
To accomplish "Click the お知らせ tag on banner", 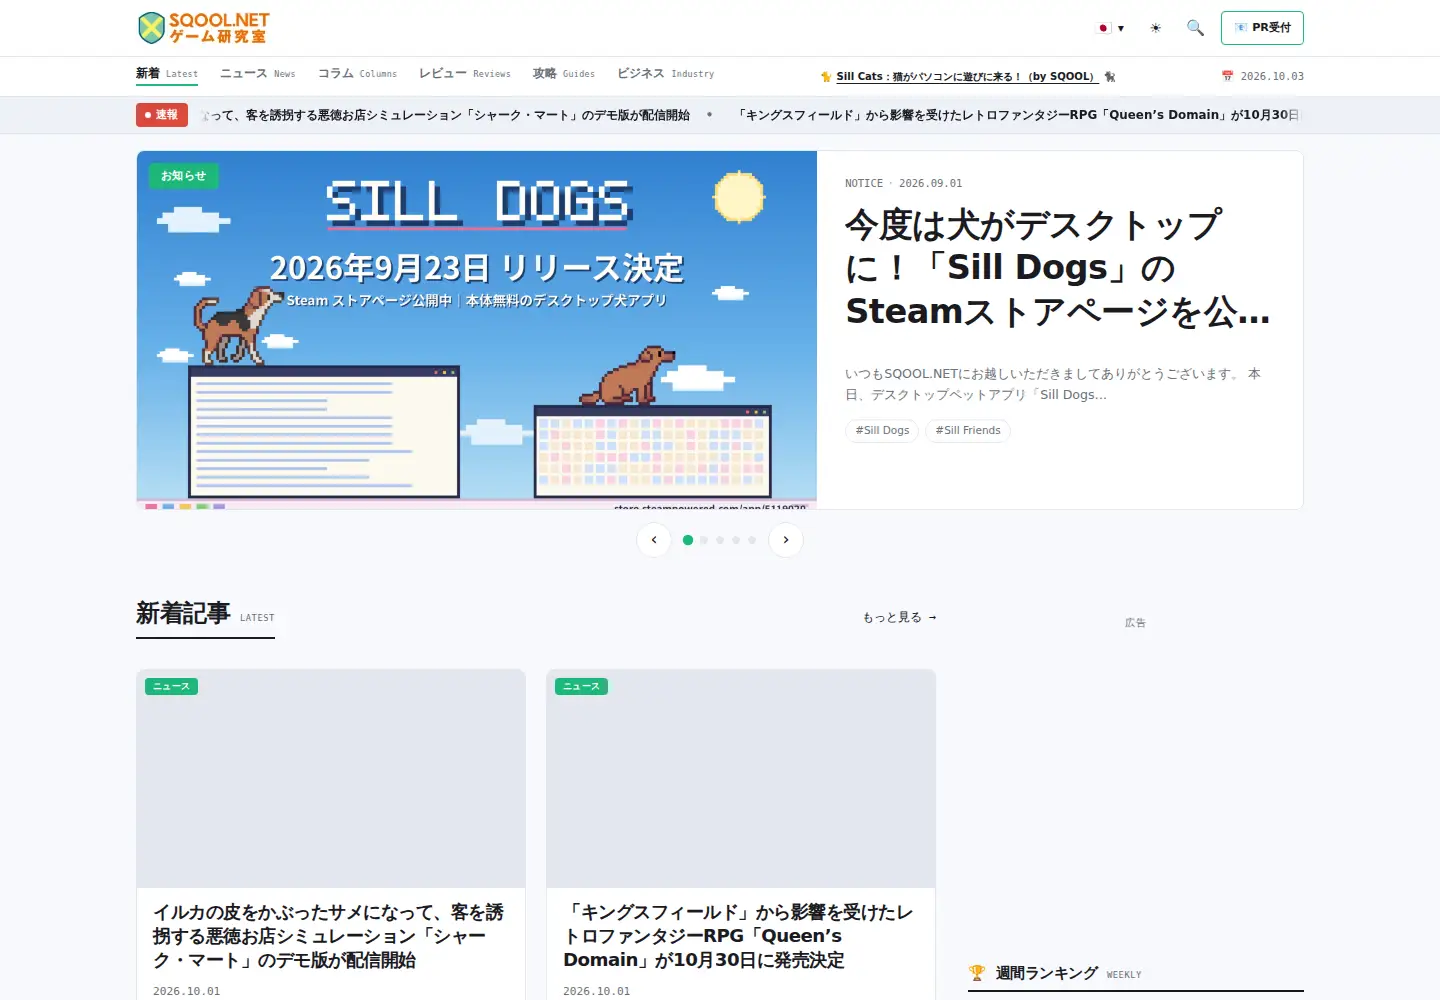I will (183, 176).
